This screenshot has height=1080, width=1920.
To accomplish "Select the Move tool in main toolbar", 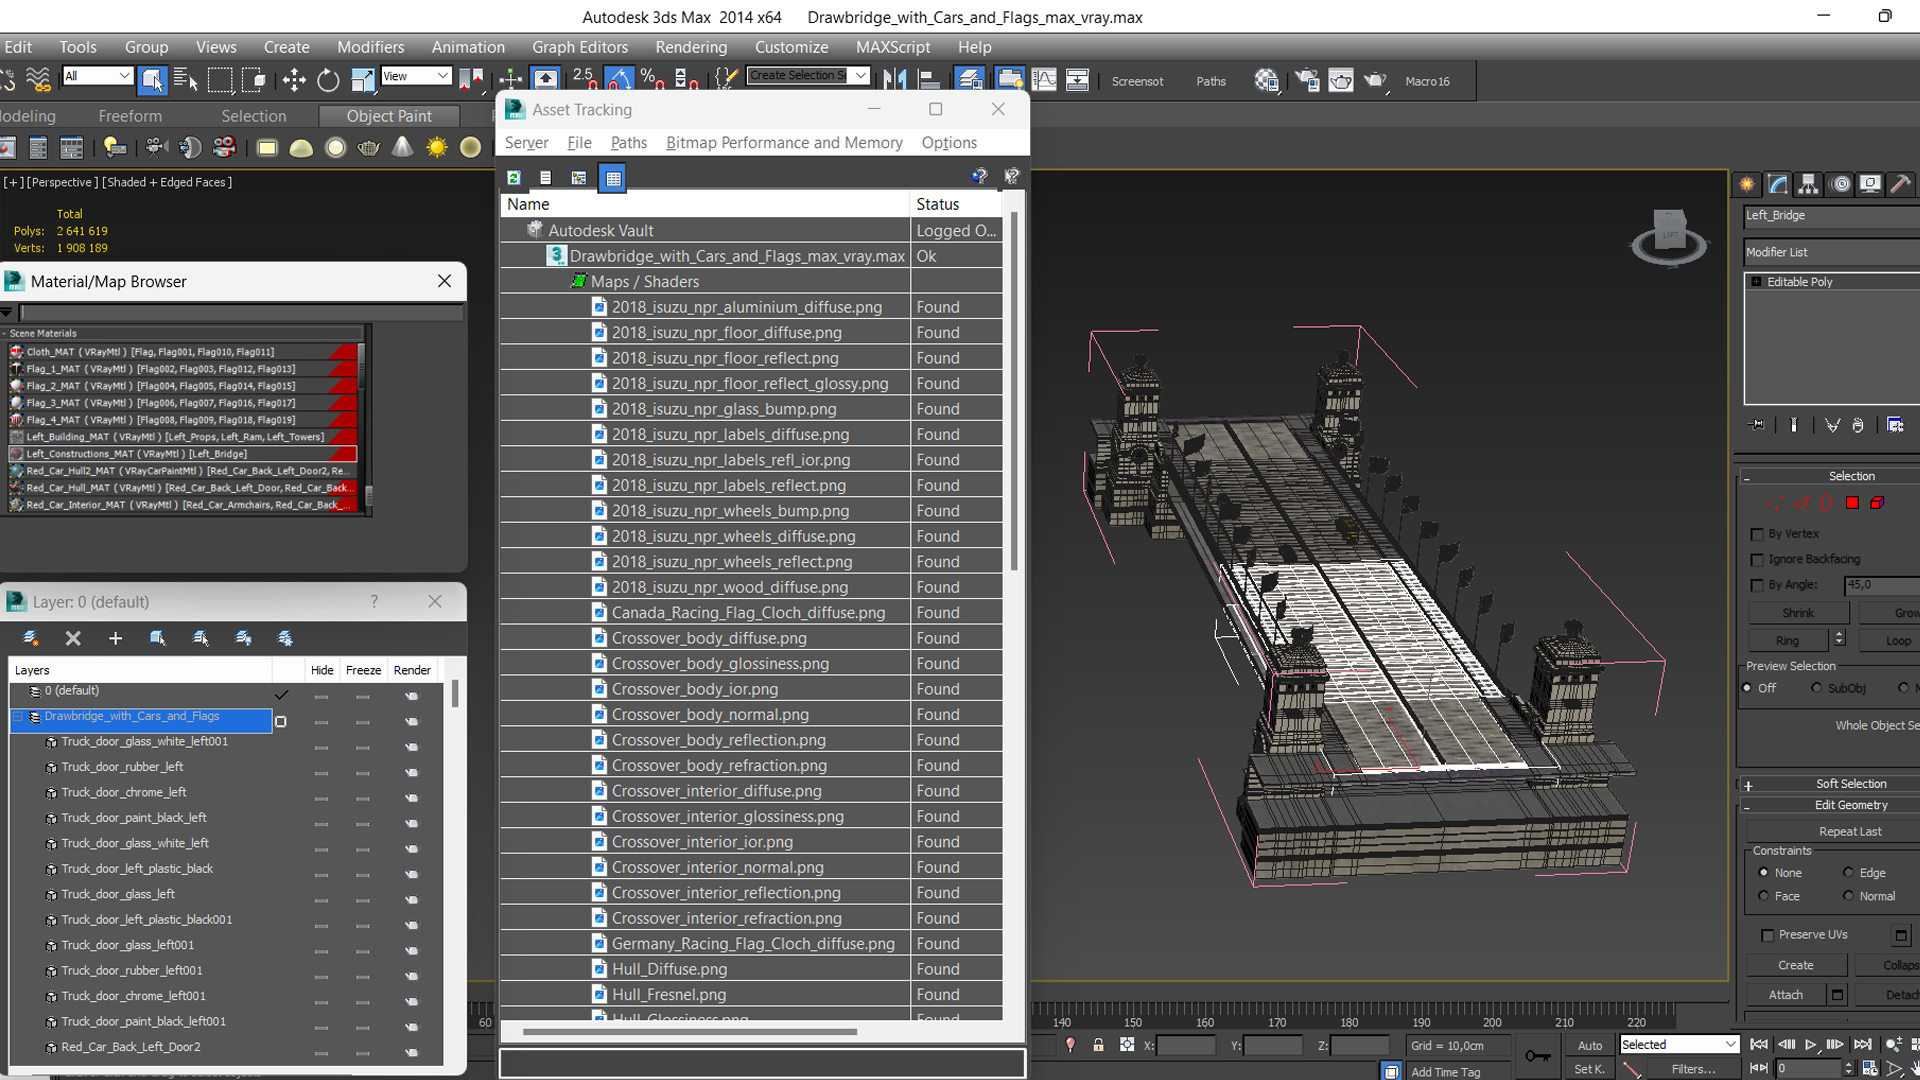I will point(294,80).
